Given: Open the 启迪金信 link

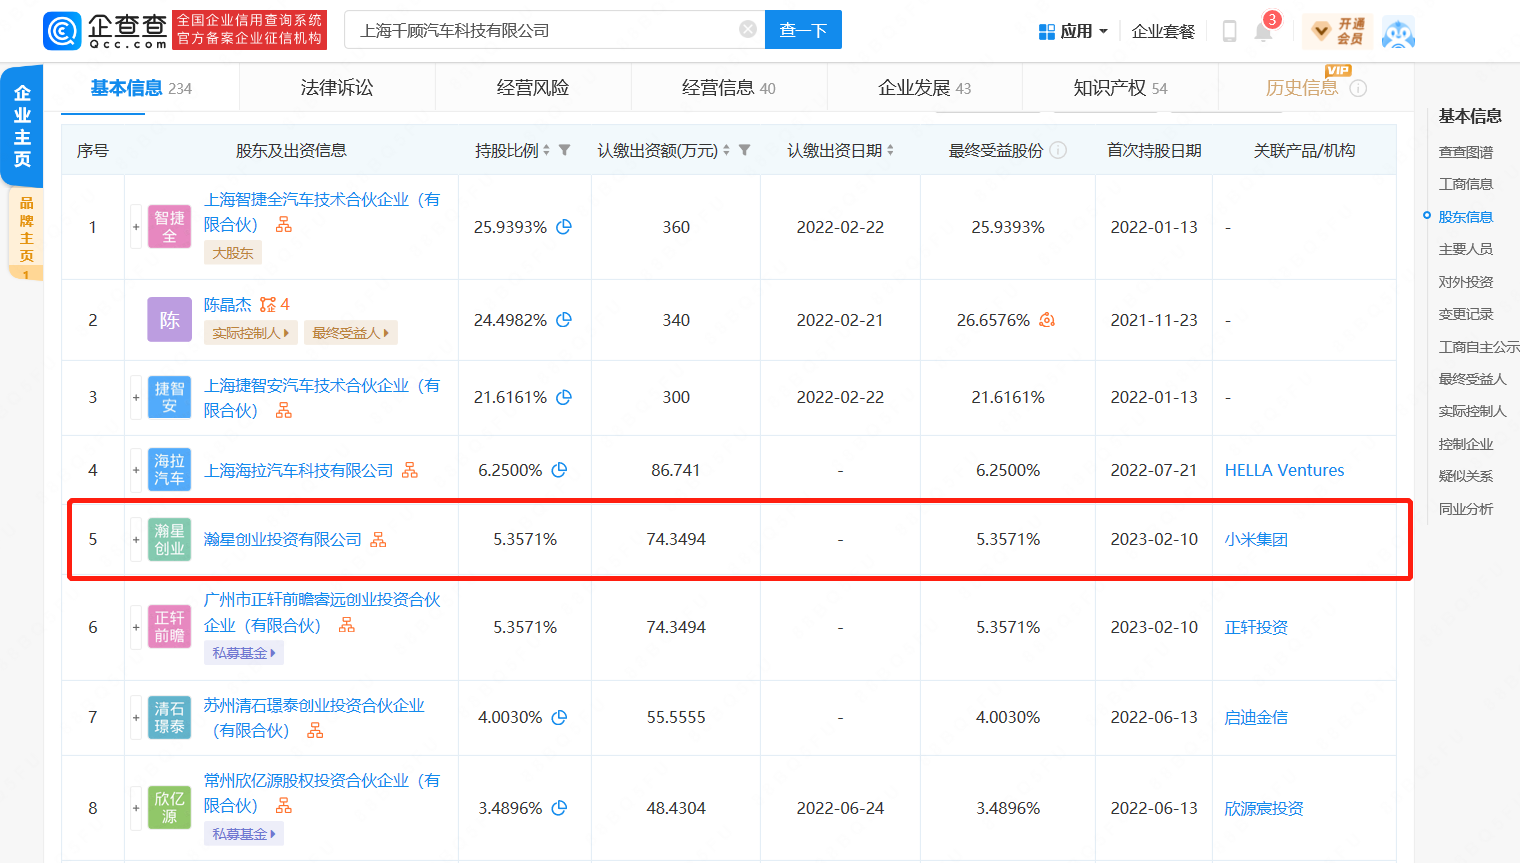Looking at the screenshot, I should click(x=1256, y=717).
